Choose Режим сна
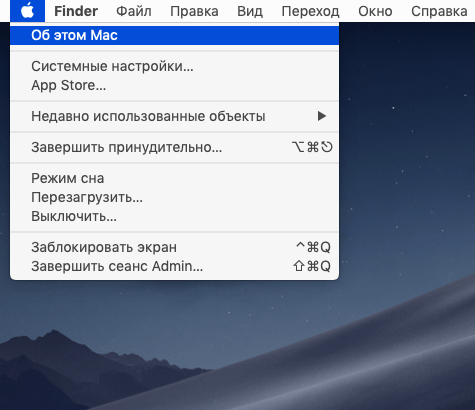The height and width of the screenshot is (410, 475). click(174, 178)
